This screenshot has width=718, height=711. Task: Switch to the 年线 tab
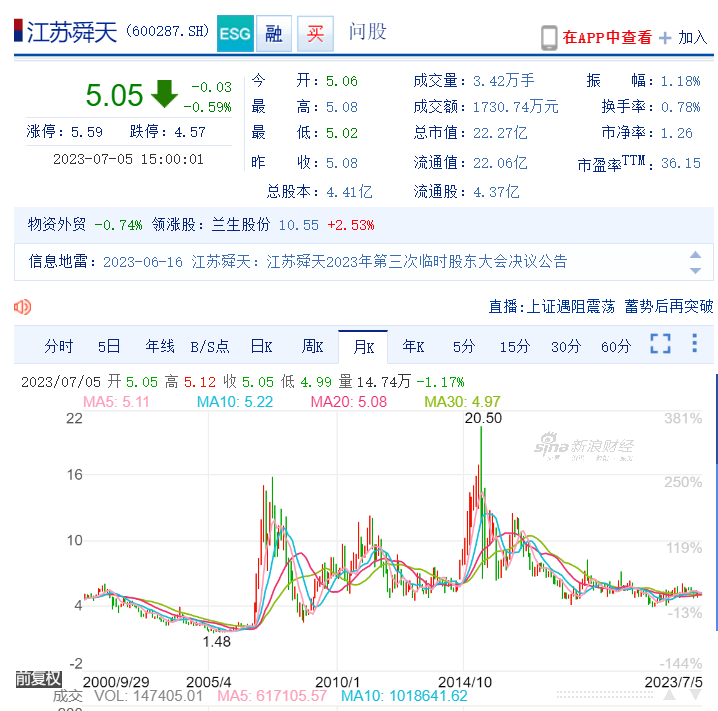tap(160, 346)
